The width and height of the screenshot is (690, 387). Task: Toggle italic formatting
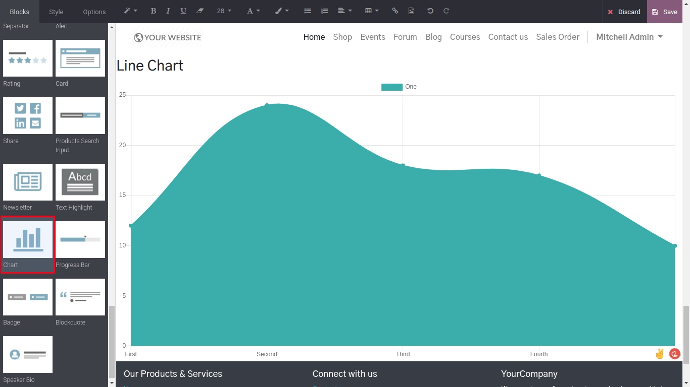pos(168,11)
